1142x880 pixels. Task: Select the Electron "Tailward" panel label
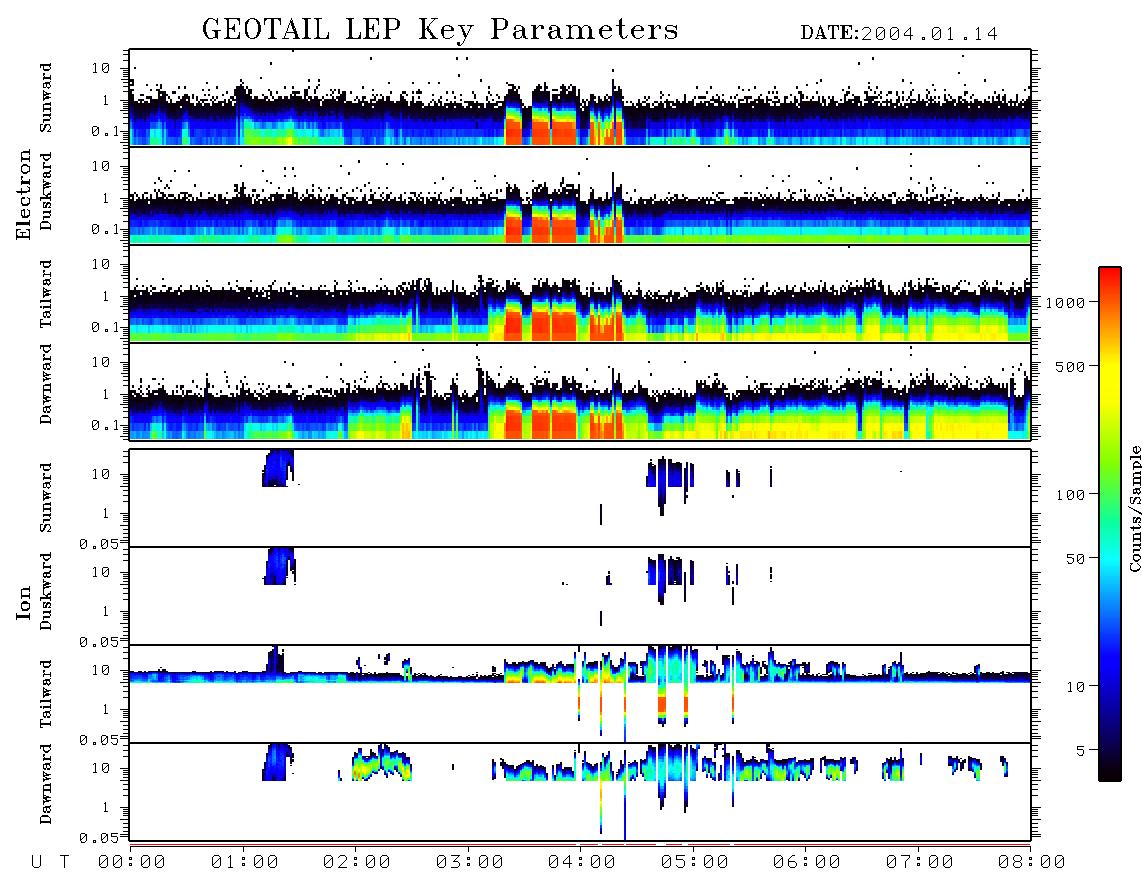point(46,294)
